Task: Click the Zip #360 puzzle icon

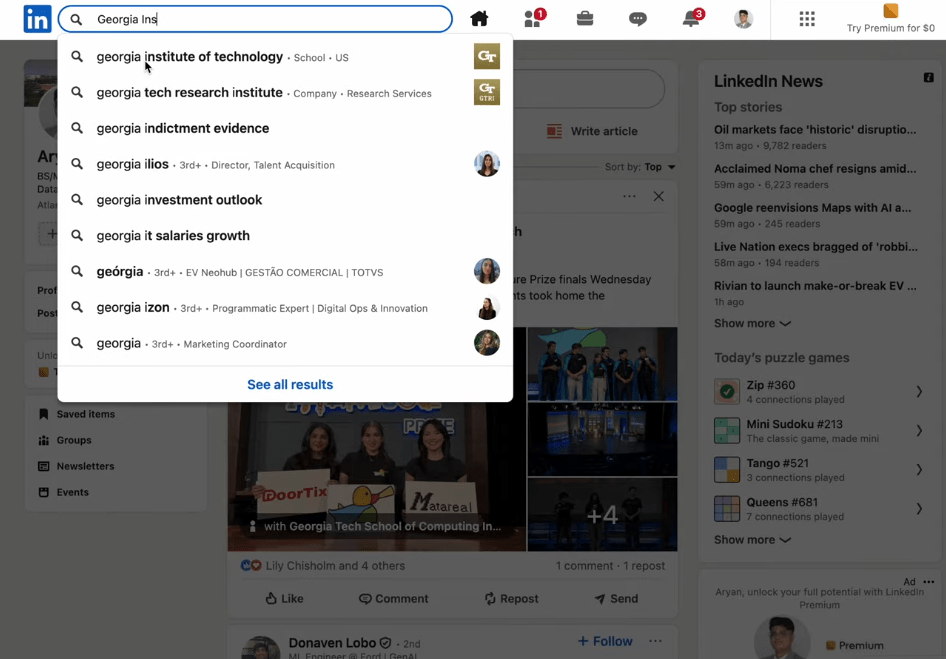Action: pyautogui.click(x=727, y=392)
